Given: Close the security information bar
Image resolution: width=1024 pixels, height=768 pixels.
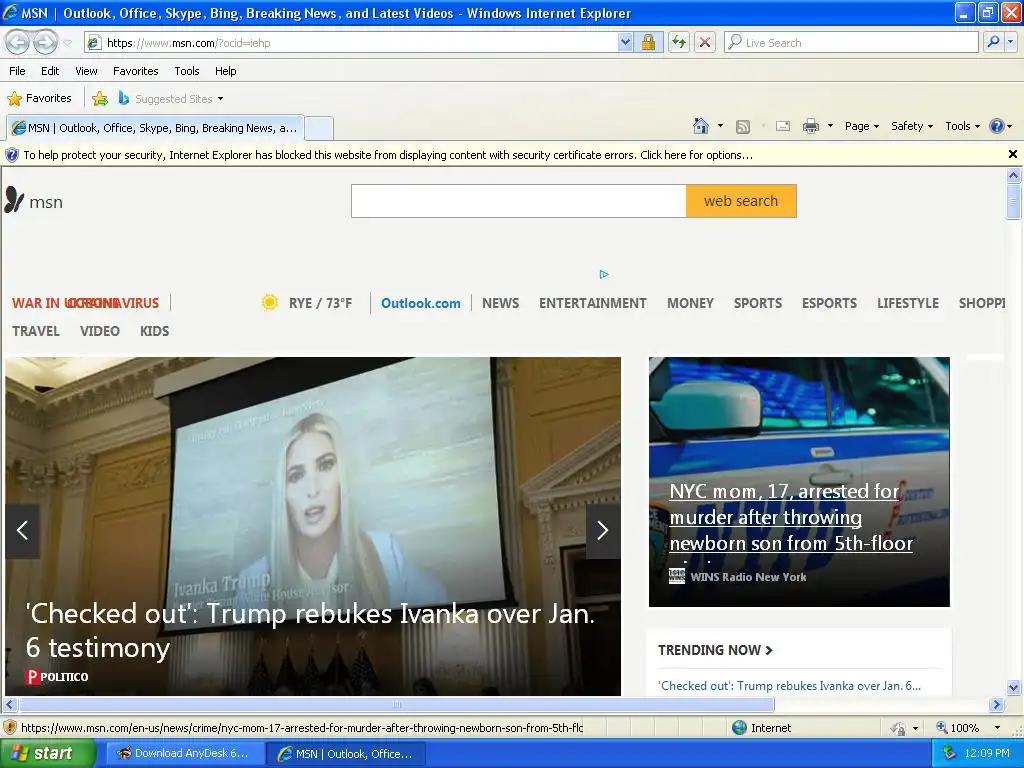Looking at the screenshot, I should point(1012,154).
